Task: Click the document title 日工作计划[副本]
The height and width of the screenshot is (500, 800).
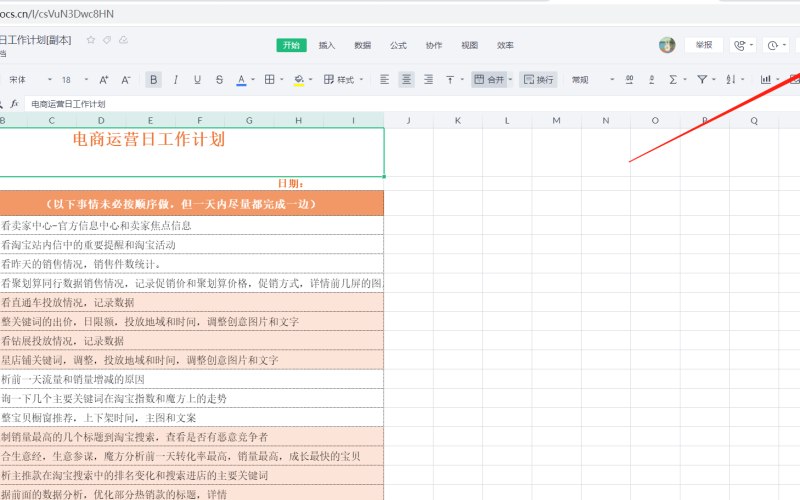Action: 35,40
